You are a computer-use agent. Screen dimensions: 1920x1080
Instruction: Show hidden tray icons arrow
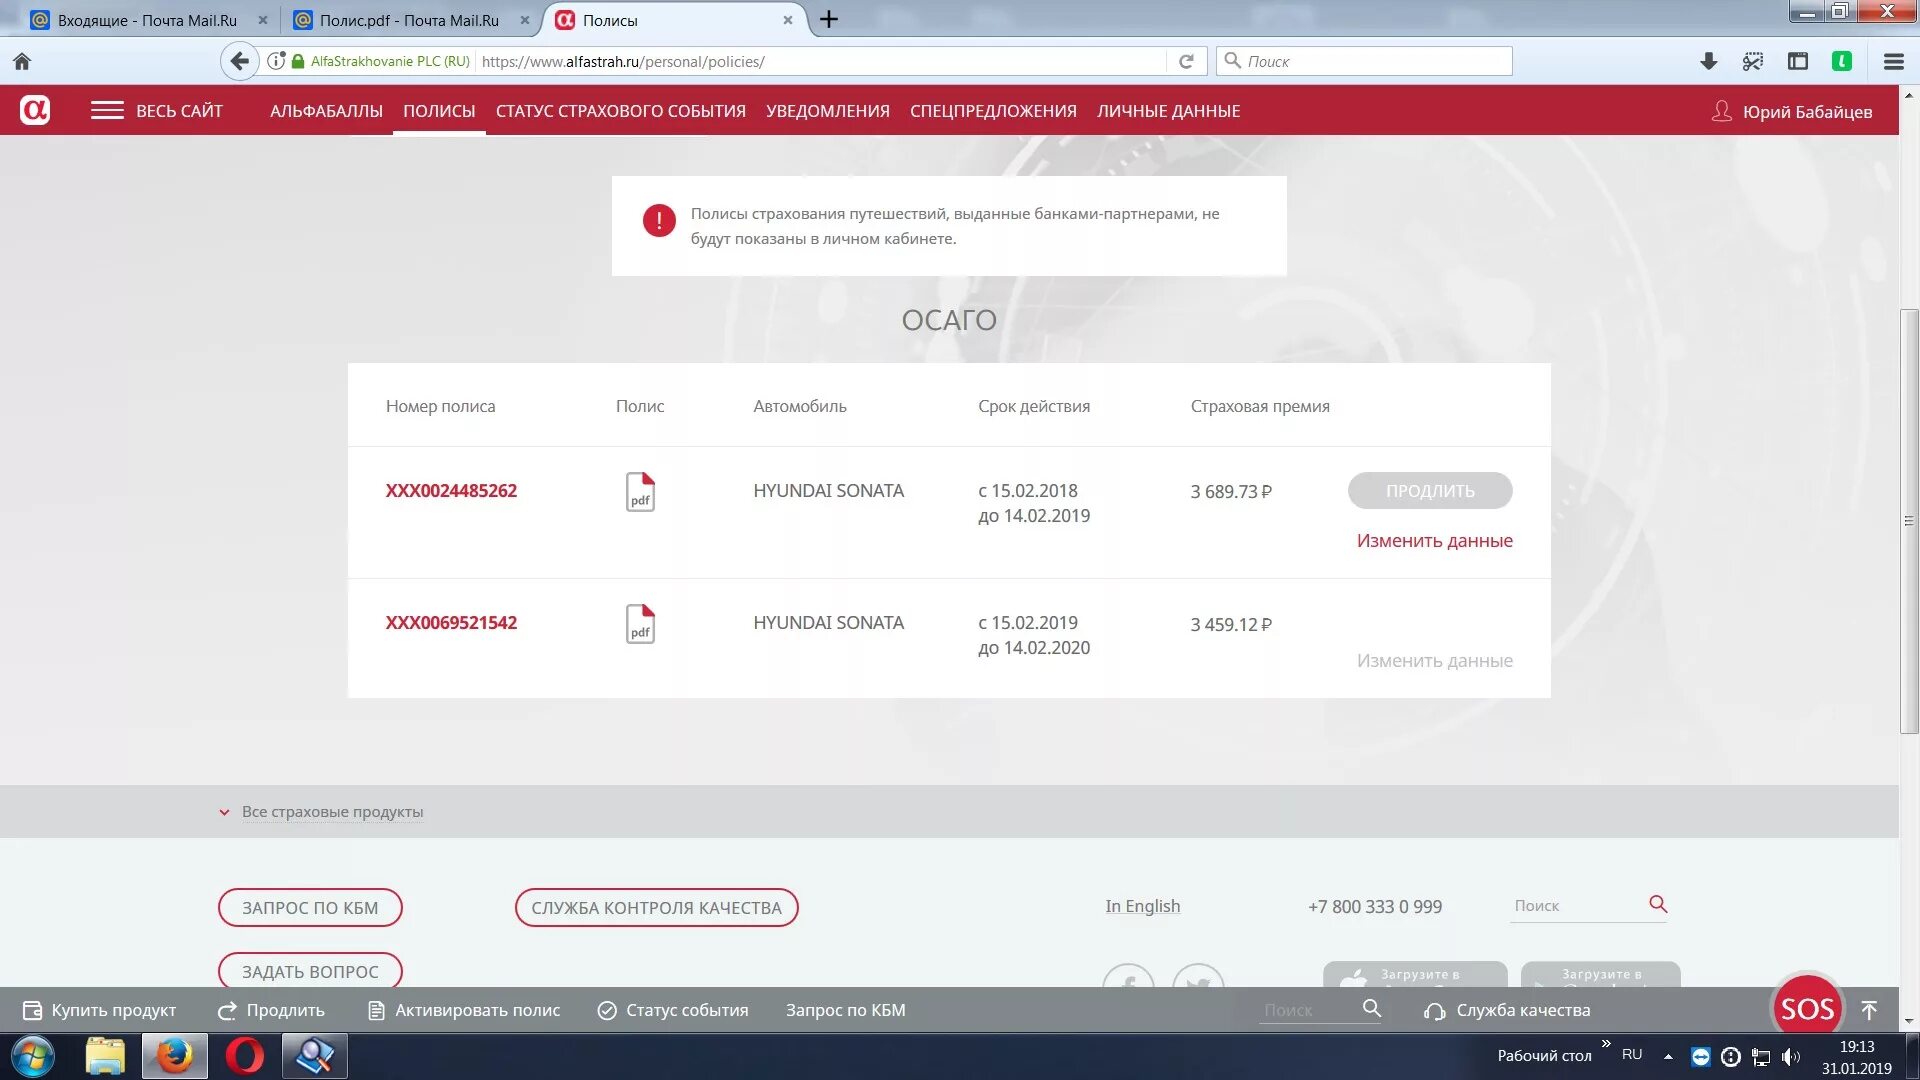(x=1668, y=1056)
